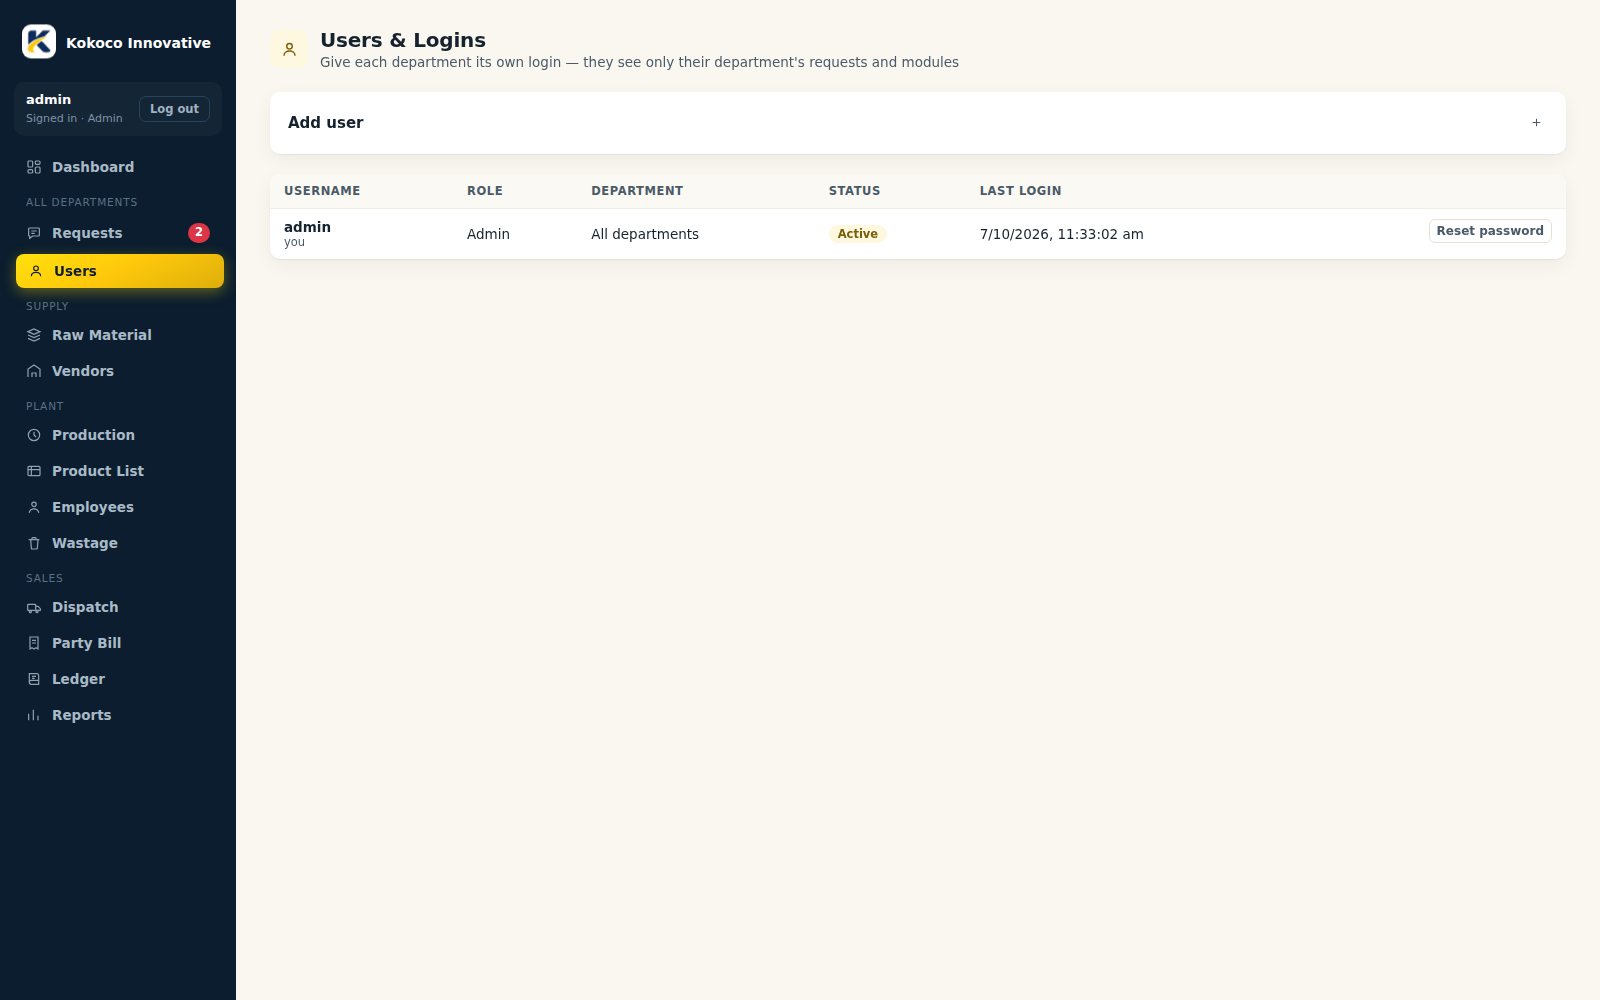The image size is (1600, 1000).
Task: Click the Production clock icon
Action: click(34, 435)
